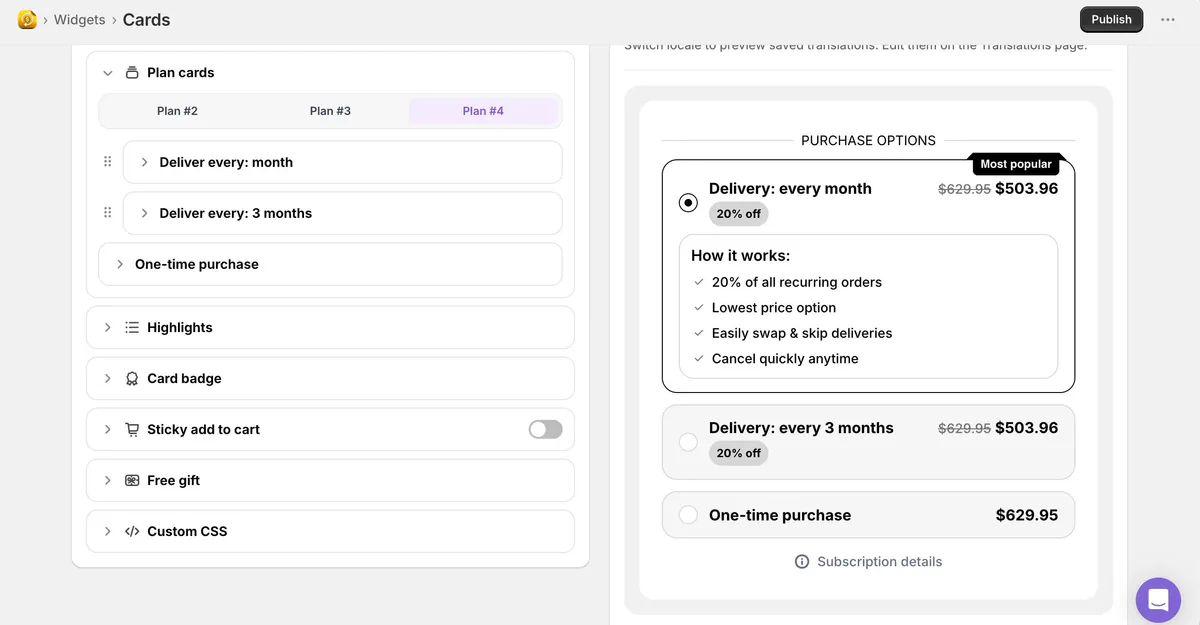Click How it works: heading

741,256
